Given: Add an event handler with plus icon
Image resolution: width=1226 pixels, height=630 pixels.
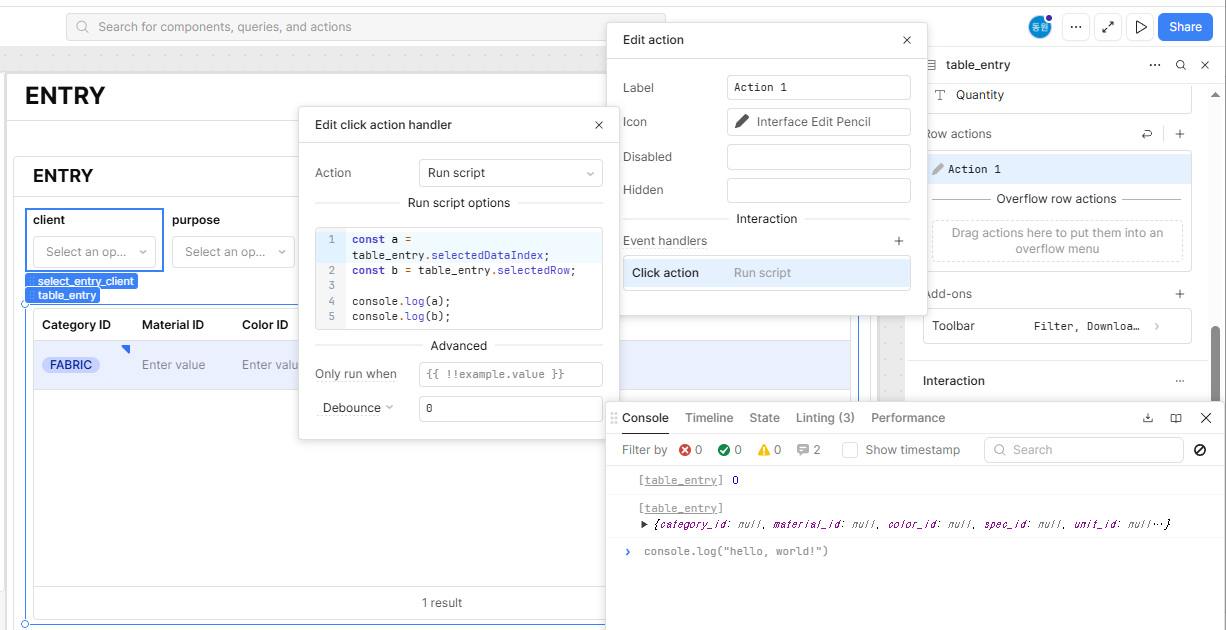Looking at the screenshot, I should (899, 241).
